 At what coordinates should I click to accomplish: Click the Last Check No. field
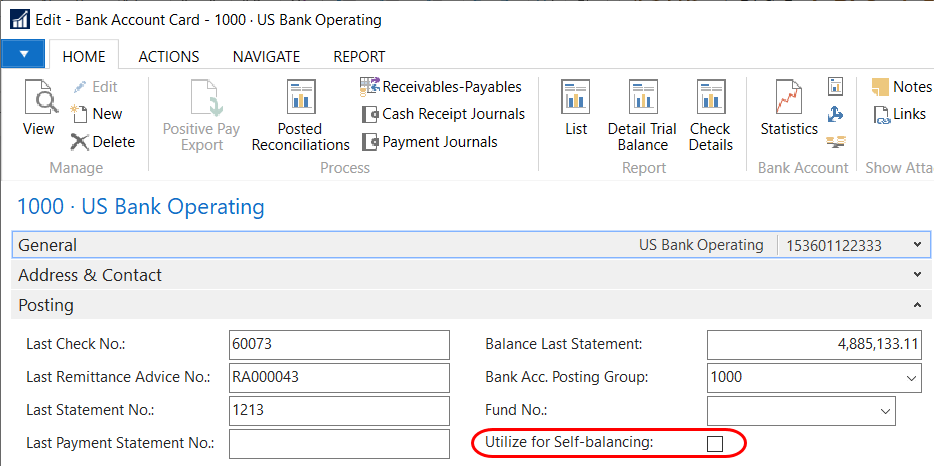pos(340,344)
